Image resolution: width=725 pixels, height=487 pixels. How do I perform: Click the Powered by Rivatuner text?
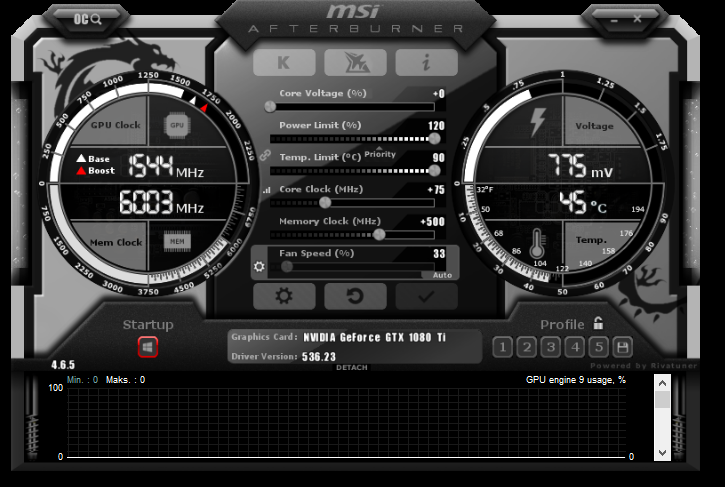pyautogui.click(x=643, y=366)
